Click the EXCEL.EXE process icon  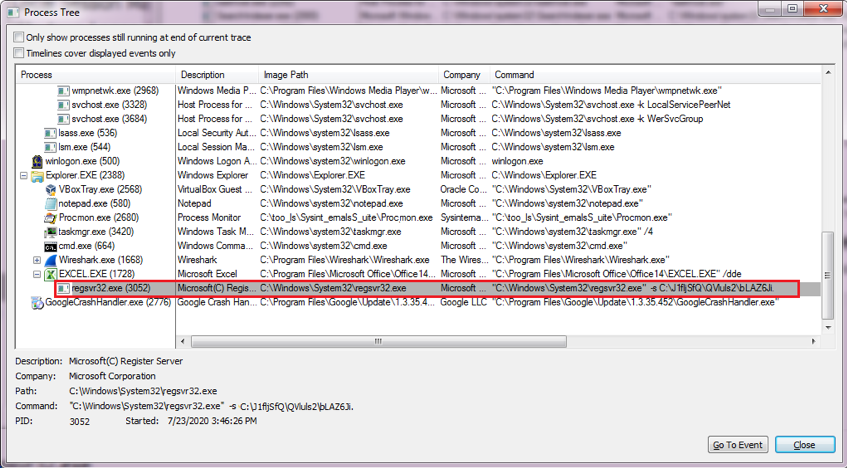point(50,274)
